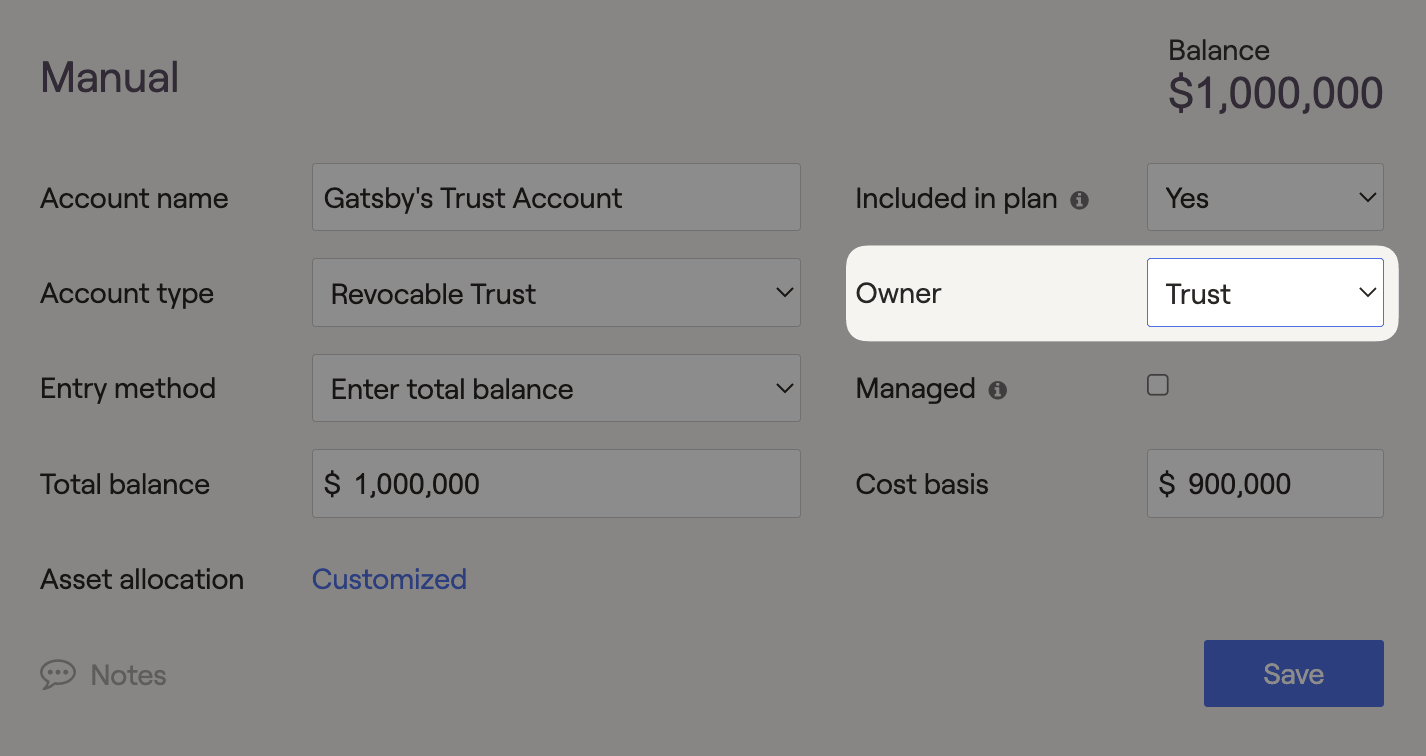The image size is (1426, 756).
Task: Click the Owner dropdown chevron arrow
Action: tap(1367, 293)
